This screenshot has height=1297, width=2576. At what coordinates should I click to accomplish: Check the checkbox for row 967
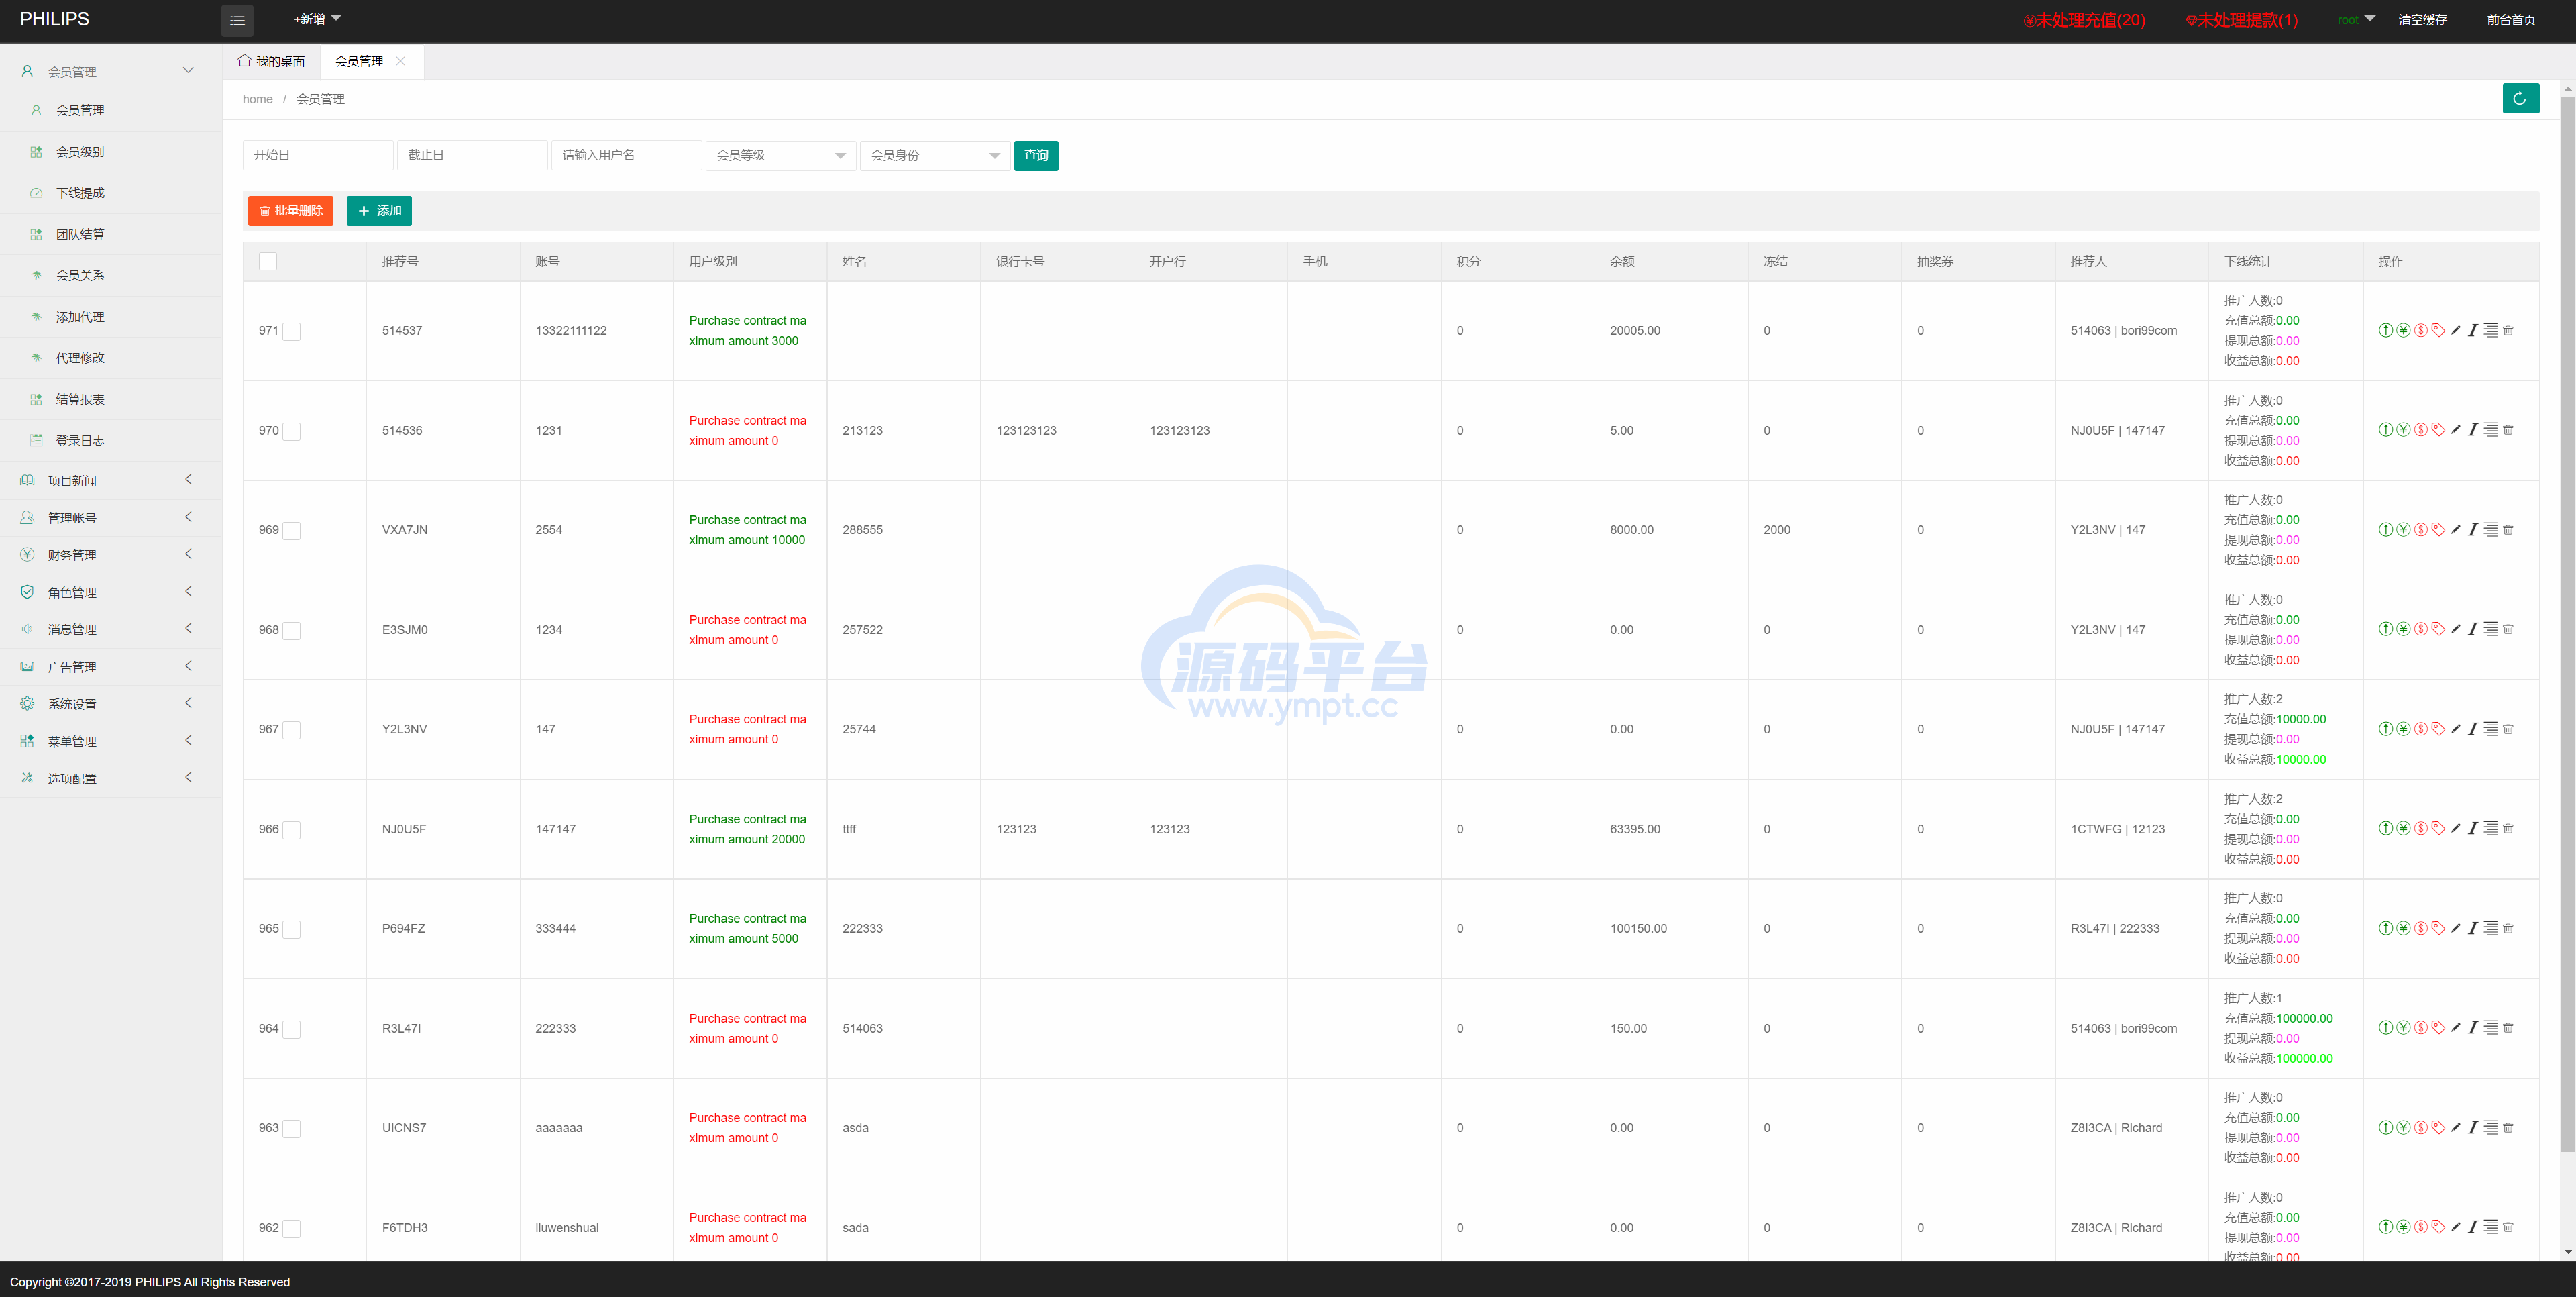pyautogui.click(x=292, y=730)
